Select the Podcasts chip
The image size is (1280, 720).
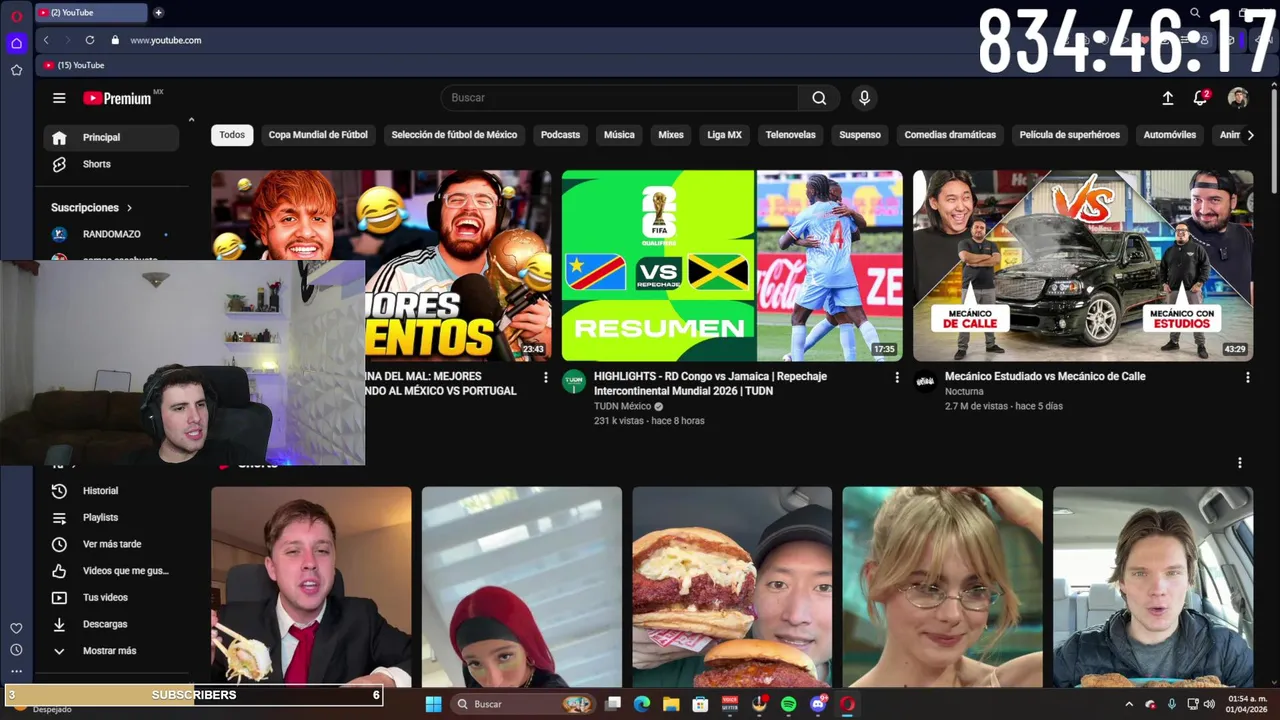point(560,135)
